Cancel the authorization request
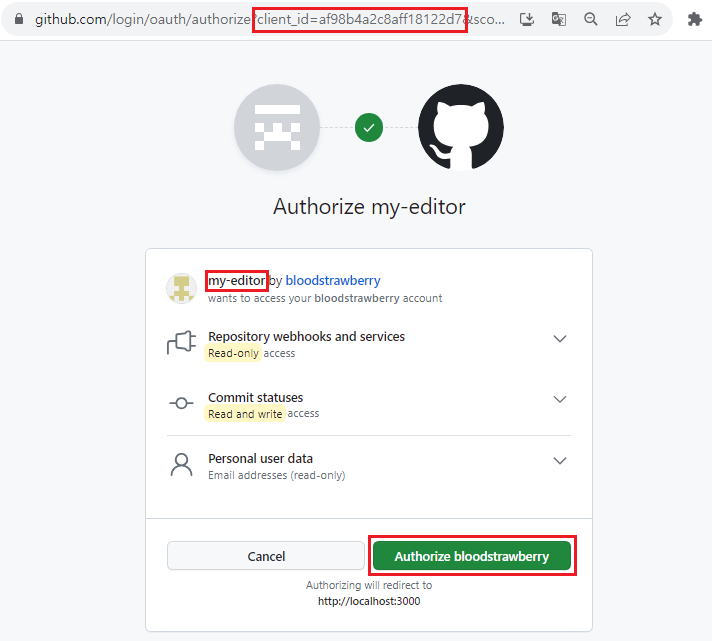Viewport: 712px width, 641px height. [266, 556]
